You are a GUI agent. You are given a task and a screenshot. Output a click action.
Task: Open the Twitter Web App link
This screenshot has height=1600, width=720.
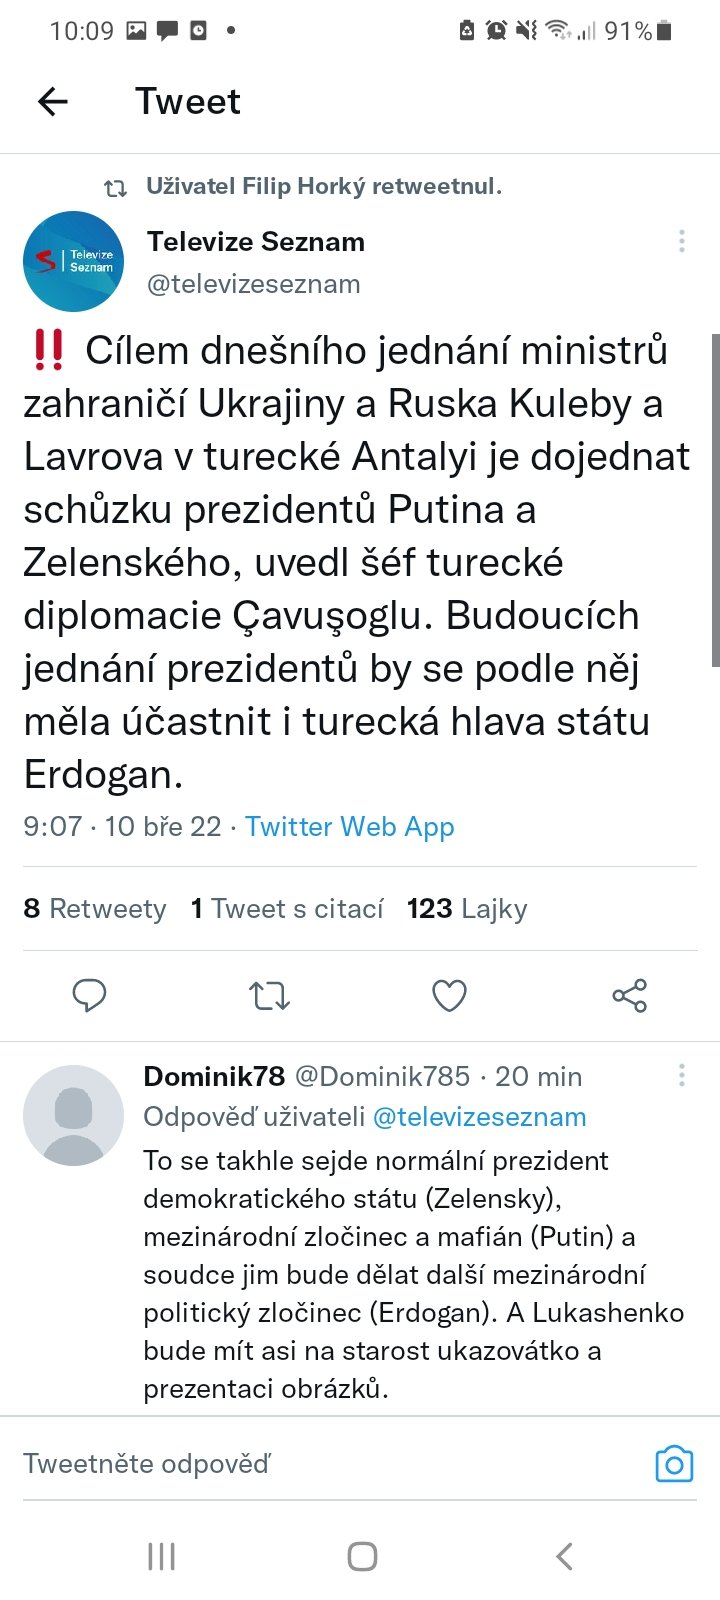350,827
